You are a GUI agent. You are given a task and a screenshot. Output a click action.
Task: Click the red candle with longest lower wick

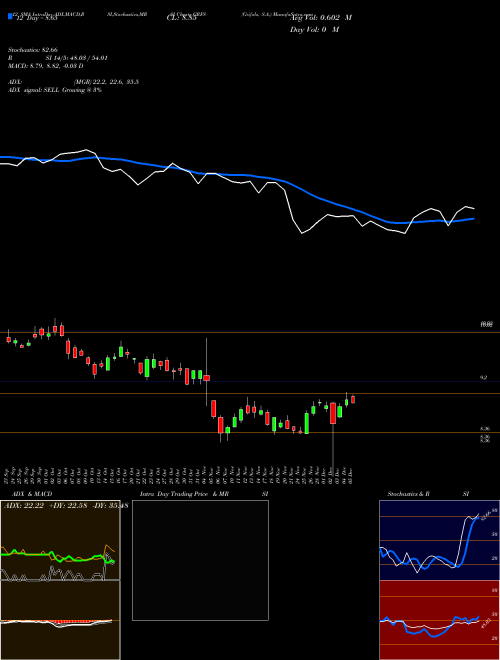333,413
